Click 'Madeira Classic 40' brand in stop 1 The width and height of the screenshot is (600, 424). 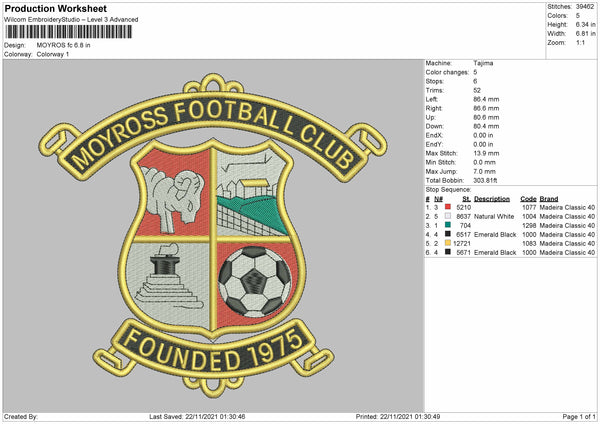coord(567,207)
